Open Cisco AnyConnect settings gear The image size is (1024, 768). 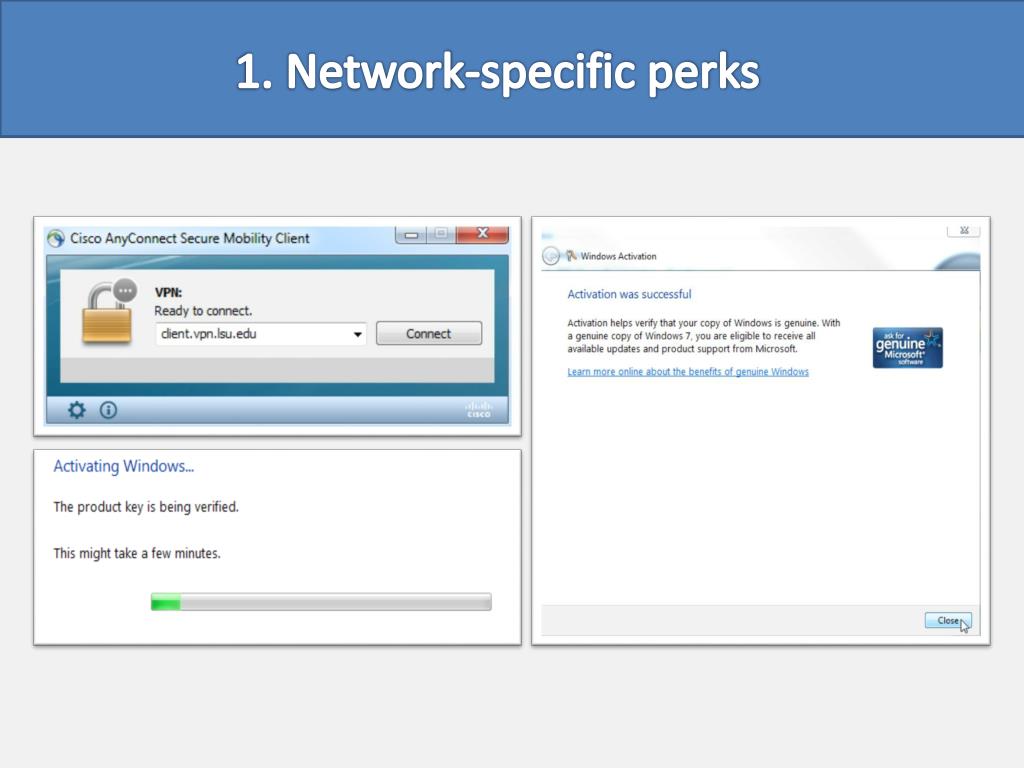(x=77, y=410)
